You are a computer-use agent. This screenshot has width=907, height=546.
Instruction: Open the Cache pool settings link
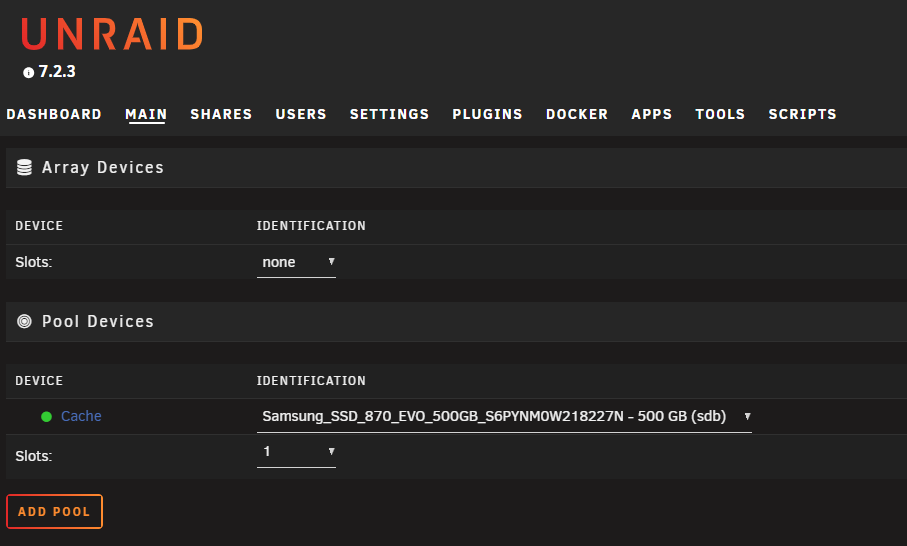tap(81, 416)
